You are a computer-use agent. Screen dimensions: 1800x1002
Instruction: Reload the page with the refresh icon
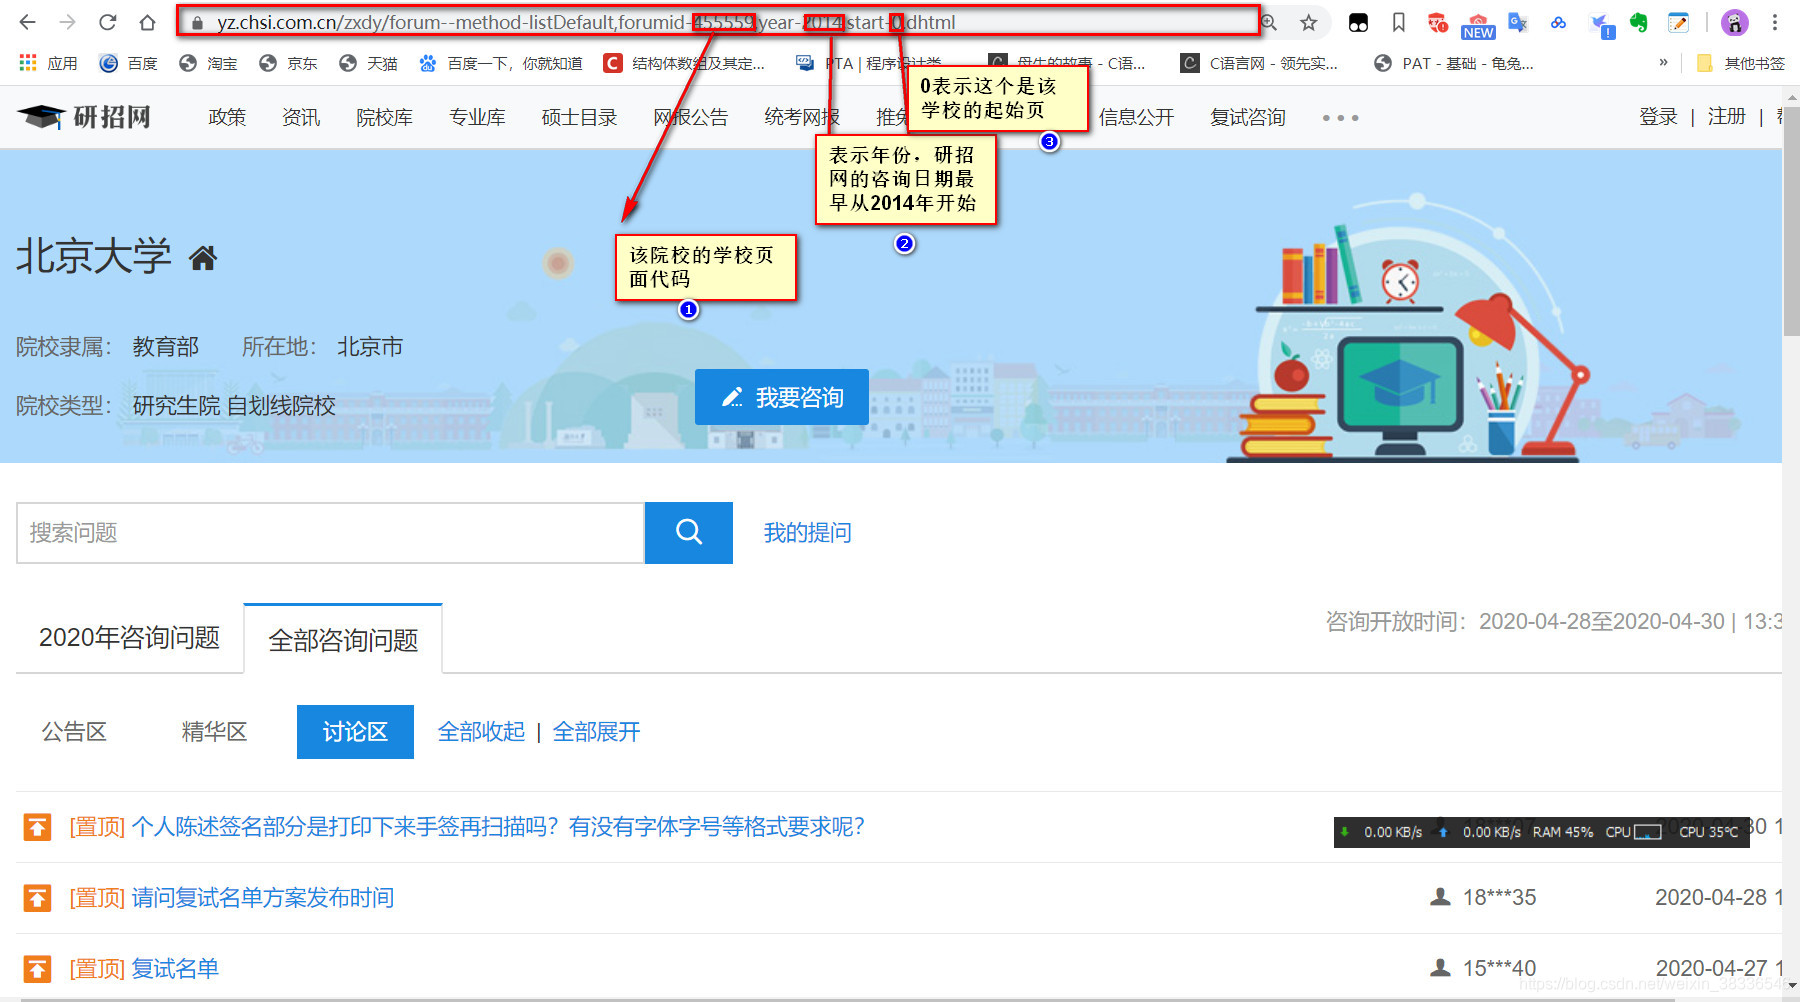pyautogui.click(x=107, y=22)
